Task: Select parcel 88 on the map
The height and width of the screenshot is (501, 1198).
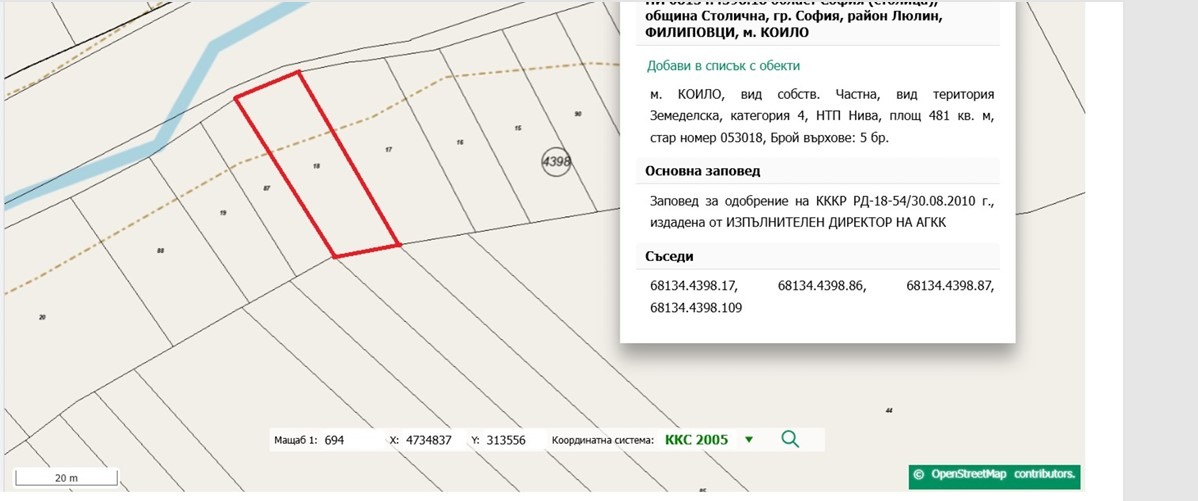Action: coord(160,250)
